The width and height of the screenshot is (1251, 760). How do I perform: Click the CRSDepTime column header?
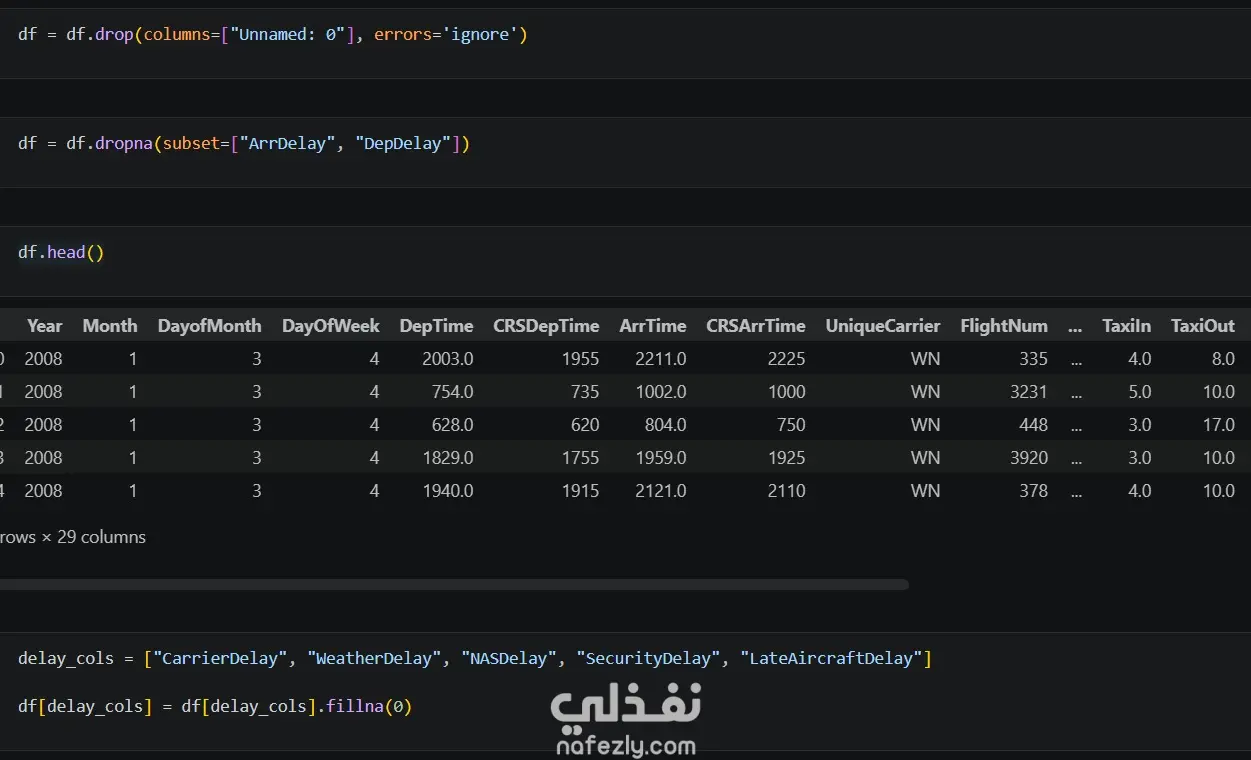(546, 326)
